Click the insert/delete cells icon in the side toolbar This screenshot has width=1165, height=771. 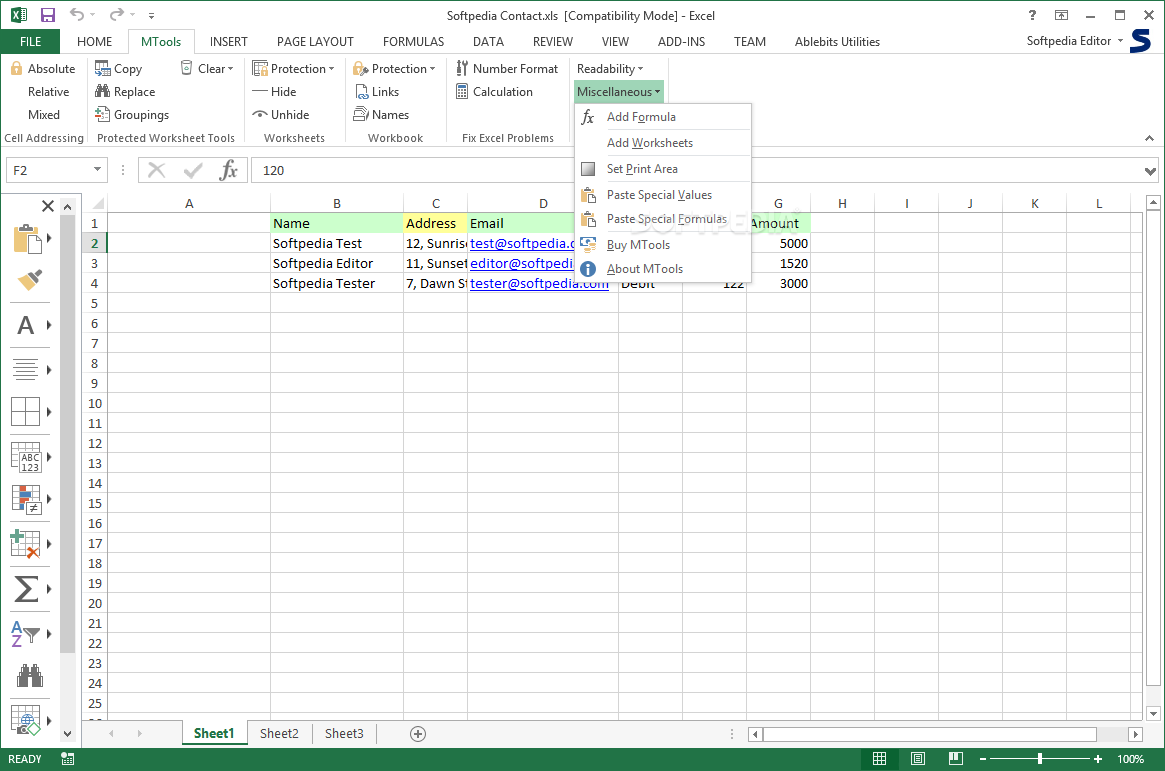tap(25, 544)
